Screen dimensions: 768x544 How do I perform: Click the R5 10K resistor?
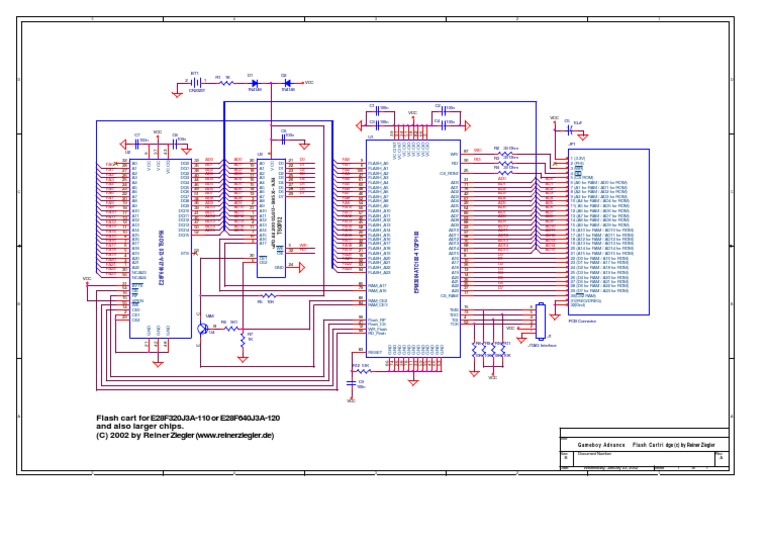pos(268,296)
